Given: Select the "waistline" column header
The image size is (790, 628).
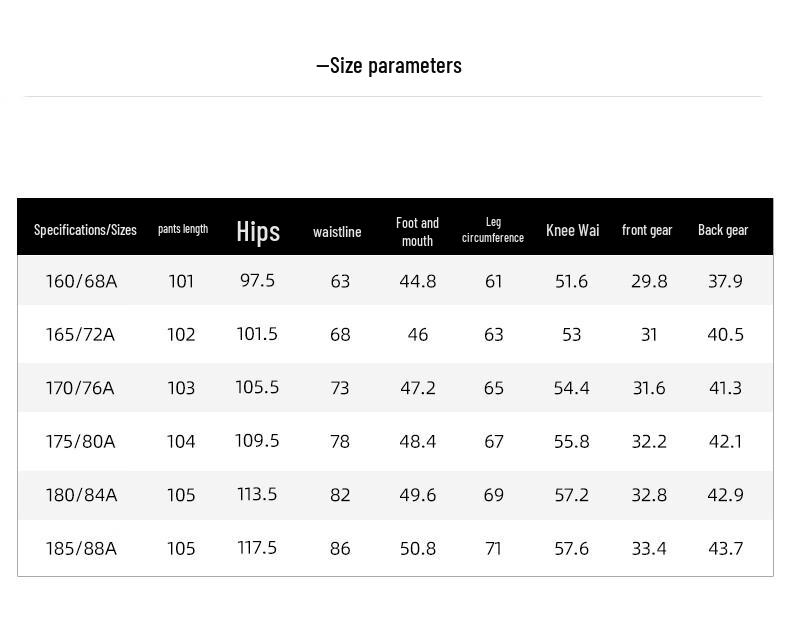Looking at the screenshot, I should click(x=337, y=232).
